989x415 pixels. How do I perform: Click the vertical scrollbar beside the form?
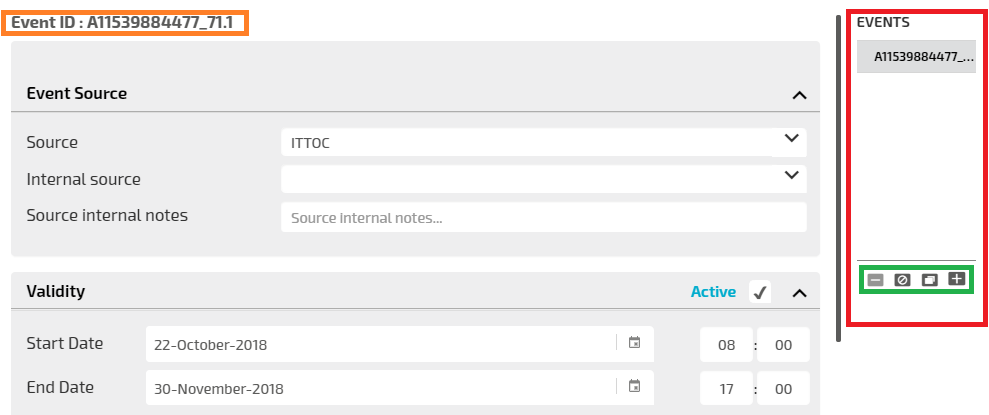point(838,180)
